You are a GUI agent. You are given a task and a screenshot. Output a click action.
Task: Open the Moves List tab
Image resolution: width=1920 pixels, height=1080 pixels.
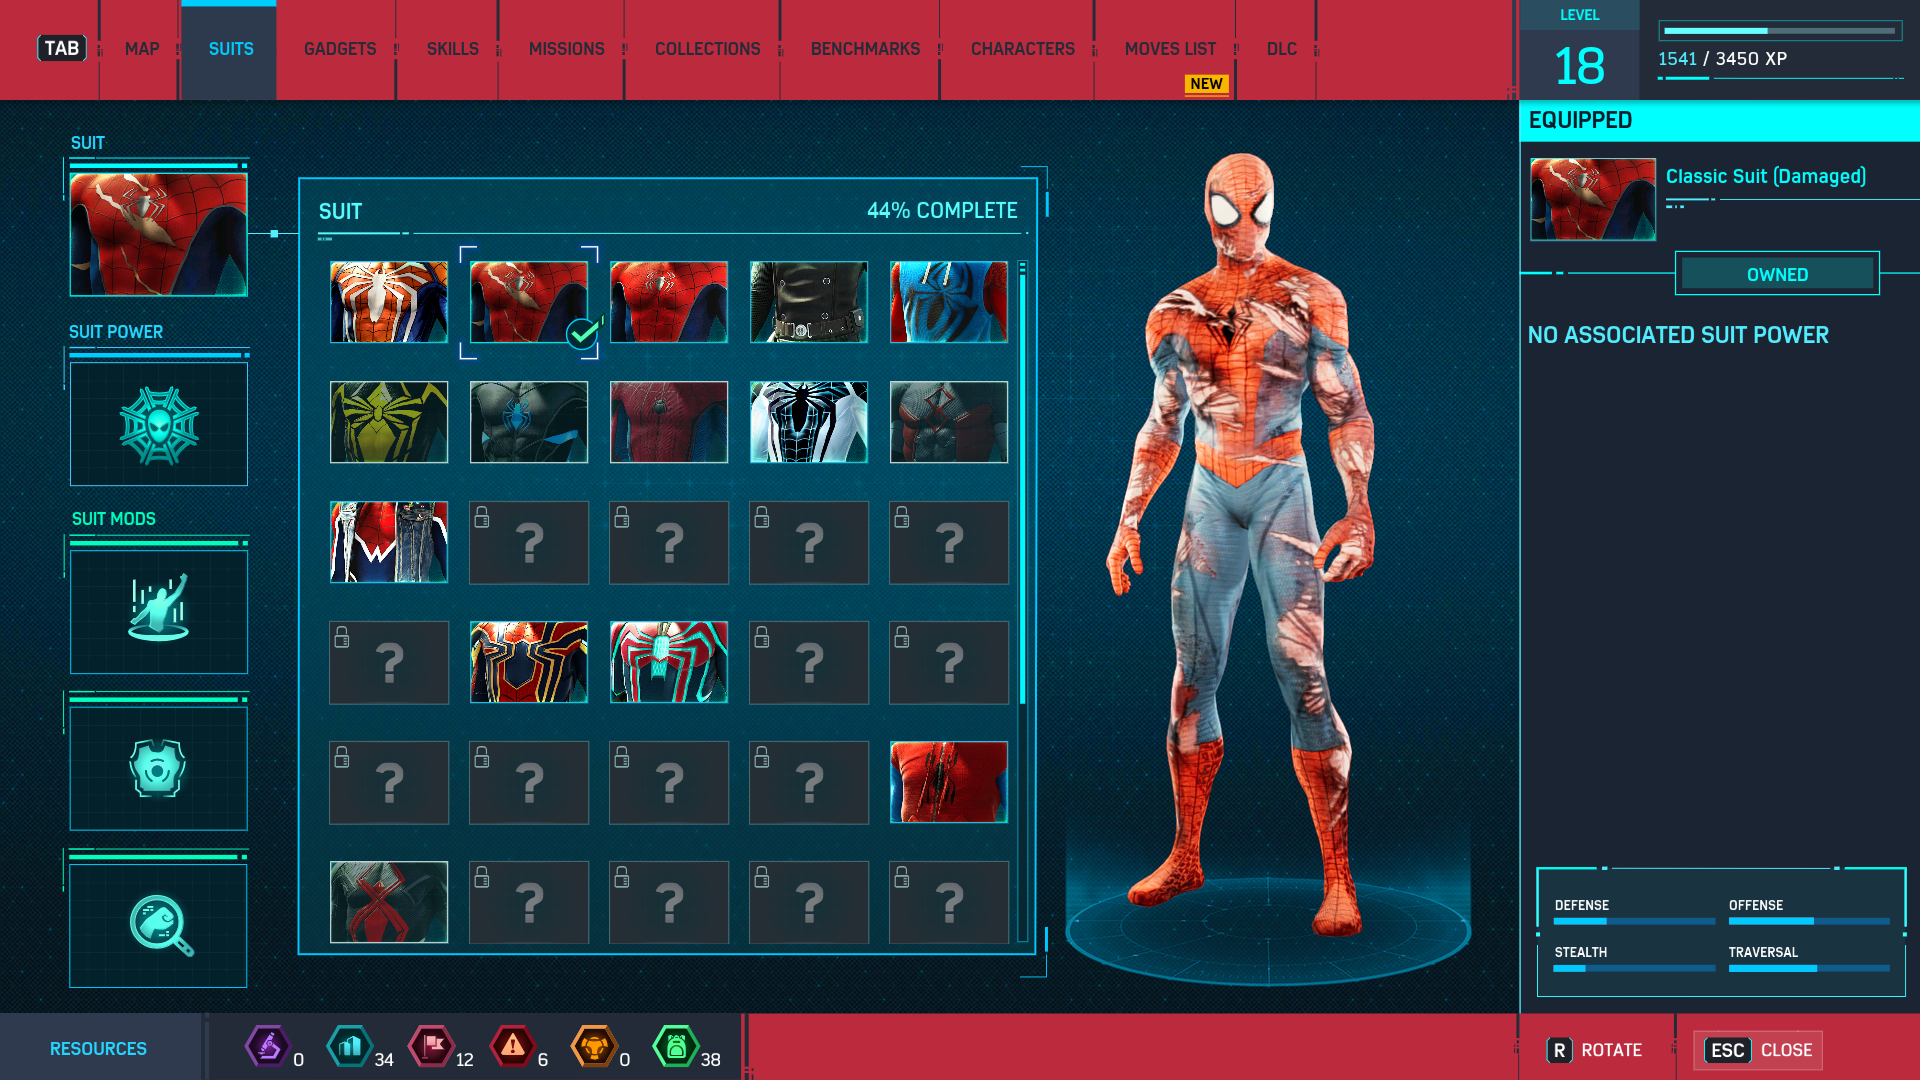[1170, 49]
